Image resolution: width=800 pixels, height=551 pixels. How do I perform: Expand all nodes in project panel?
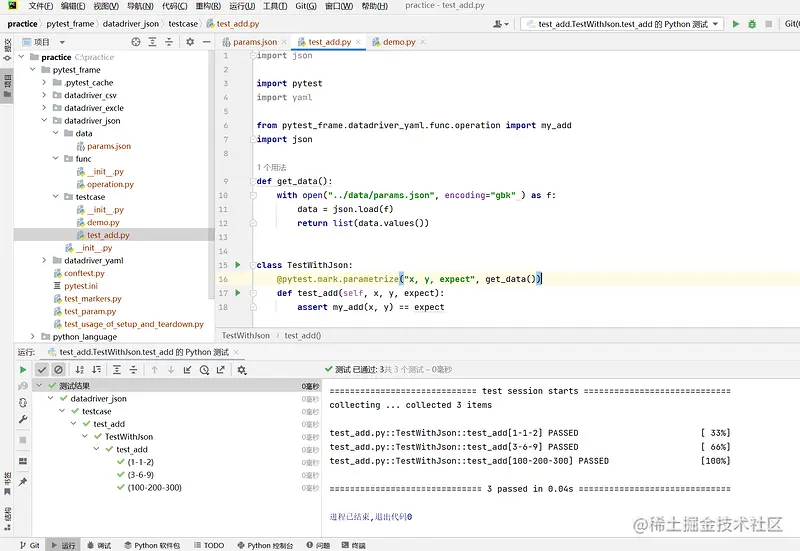click(x=152, y=42)
